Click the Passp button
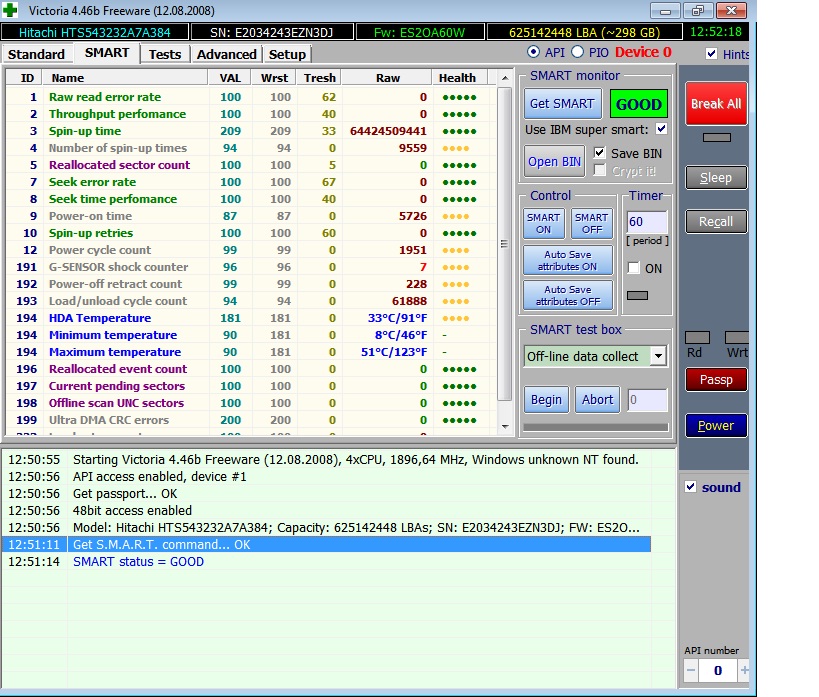819x697 pixels. point(716,379)
